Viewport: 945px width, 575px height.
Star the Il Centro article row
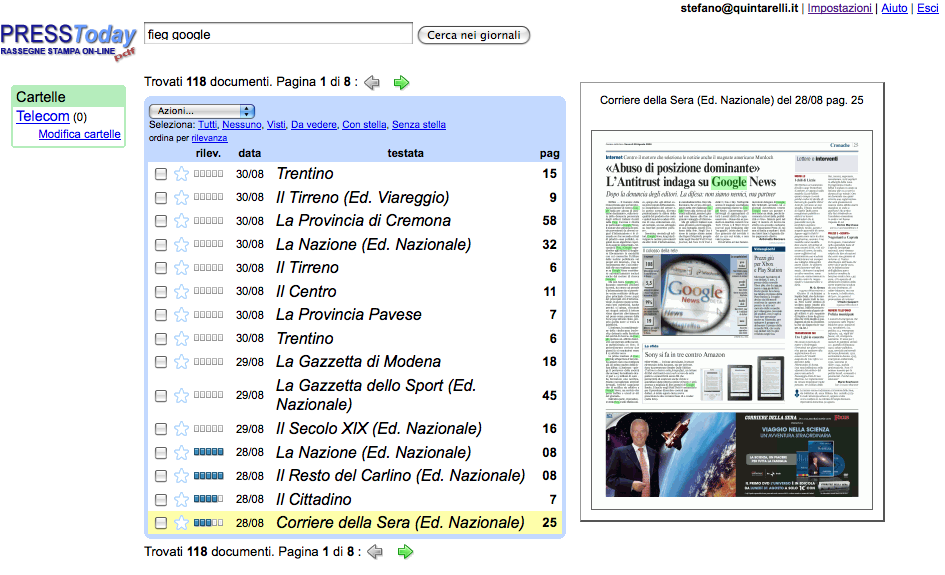click(x=181, y=292)
